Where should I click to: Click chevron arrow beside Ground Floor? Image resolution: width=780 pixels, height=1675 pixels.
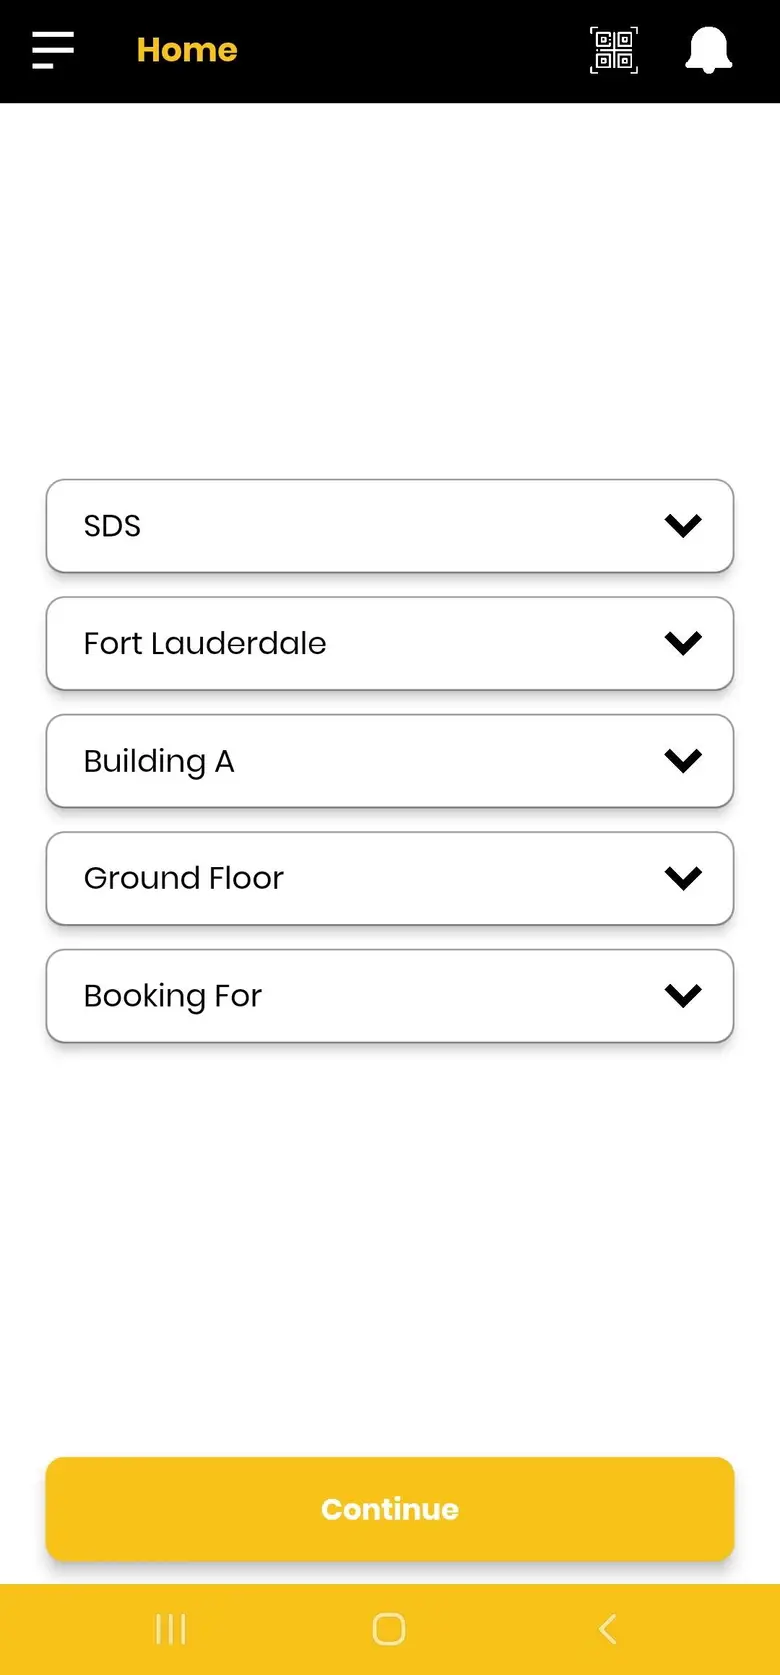683,878
